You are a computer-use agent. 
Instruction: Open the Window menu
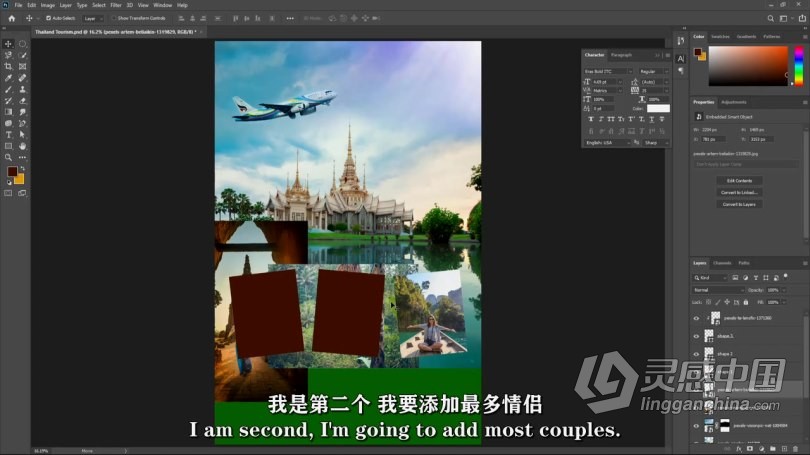pos(162,5)
